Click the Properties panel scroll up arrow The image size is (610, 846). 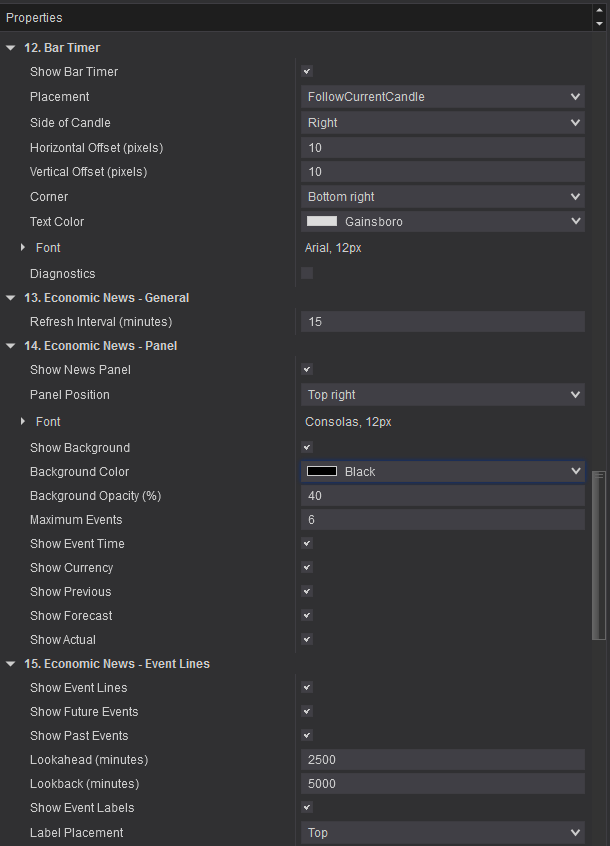[x=599, y=11]
